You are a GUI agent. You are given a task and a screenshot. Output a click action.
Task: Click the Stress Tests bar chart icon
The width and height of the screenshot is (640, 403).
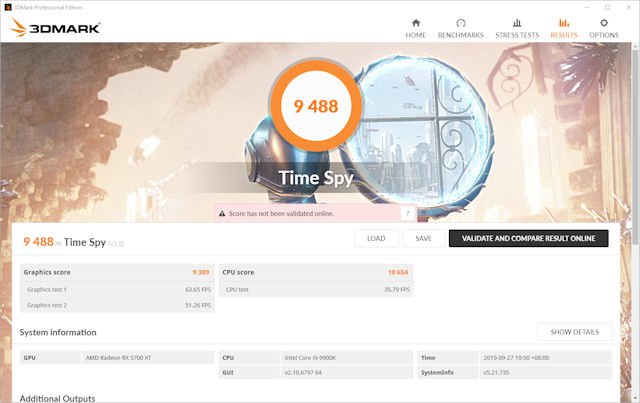517,22
